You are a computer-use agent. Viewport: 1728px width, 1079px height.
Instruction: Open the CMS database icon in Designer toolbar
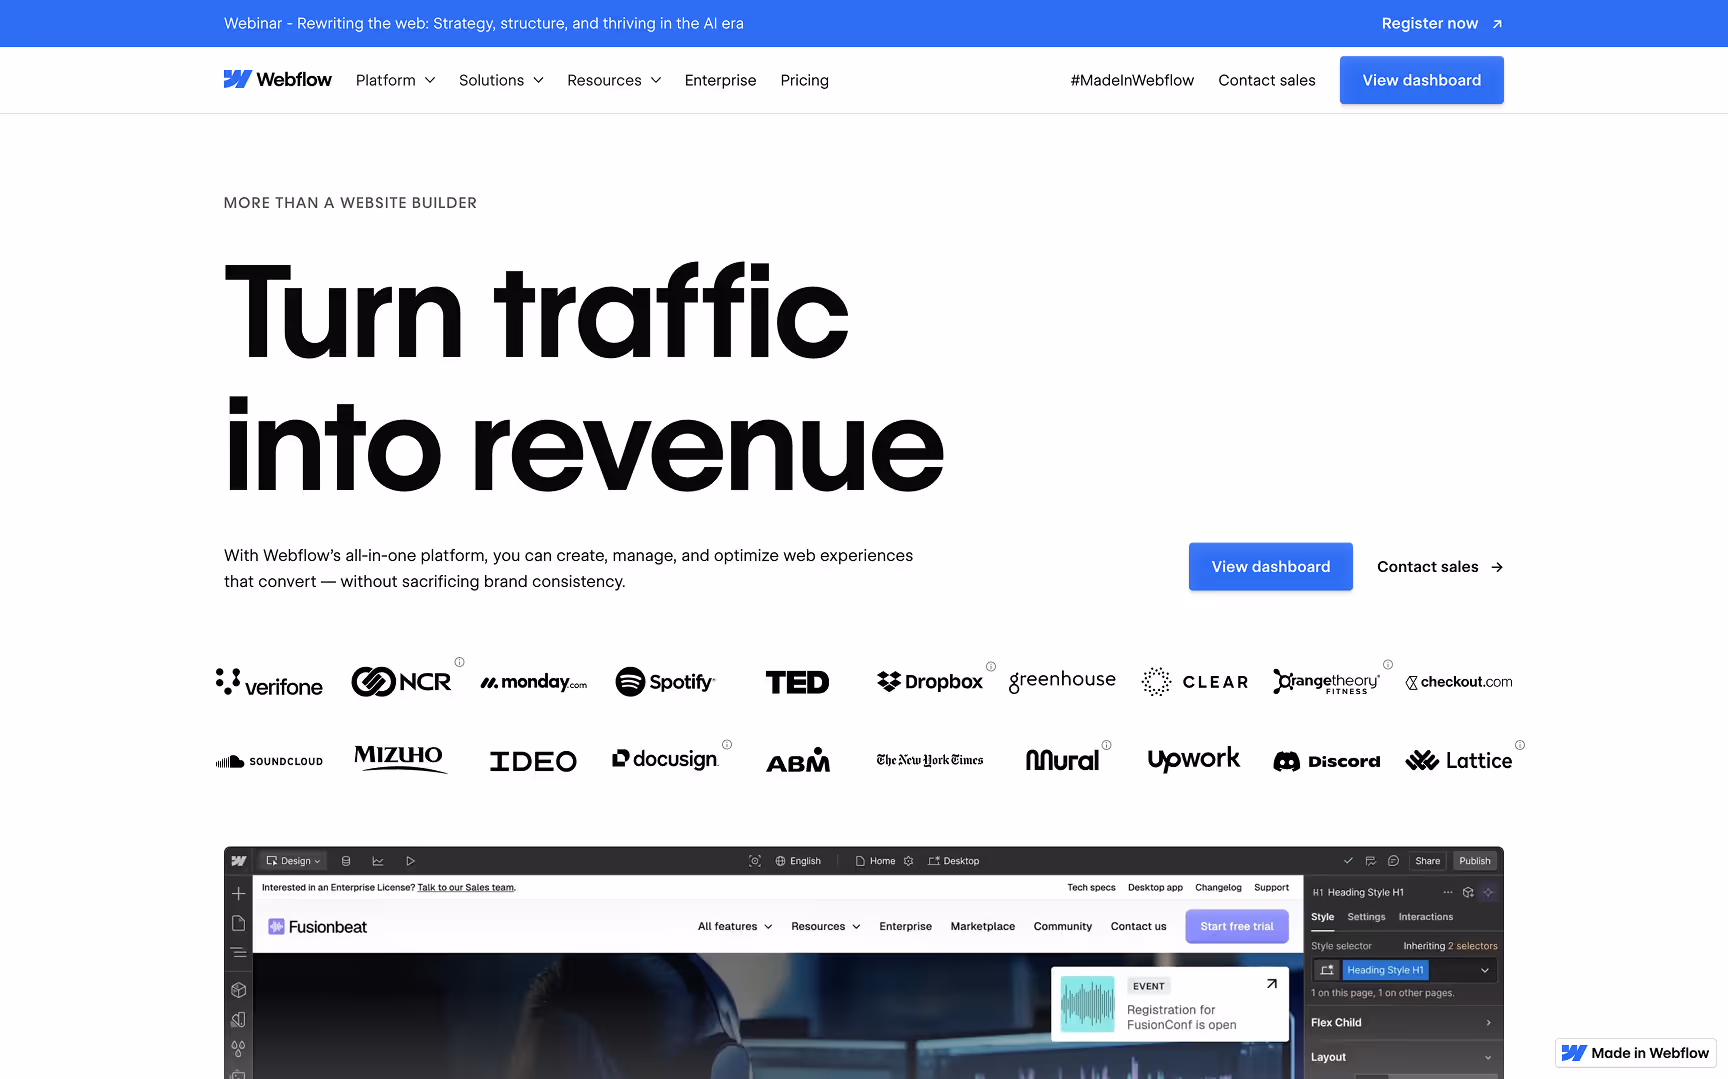pos(346,861)
